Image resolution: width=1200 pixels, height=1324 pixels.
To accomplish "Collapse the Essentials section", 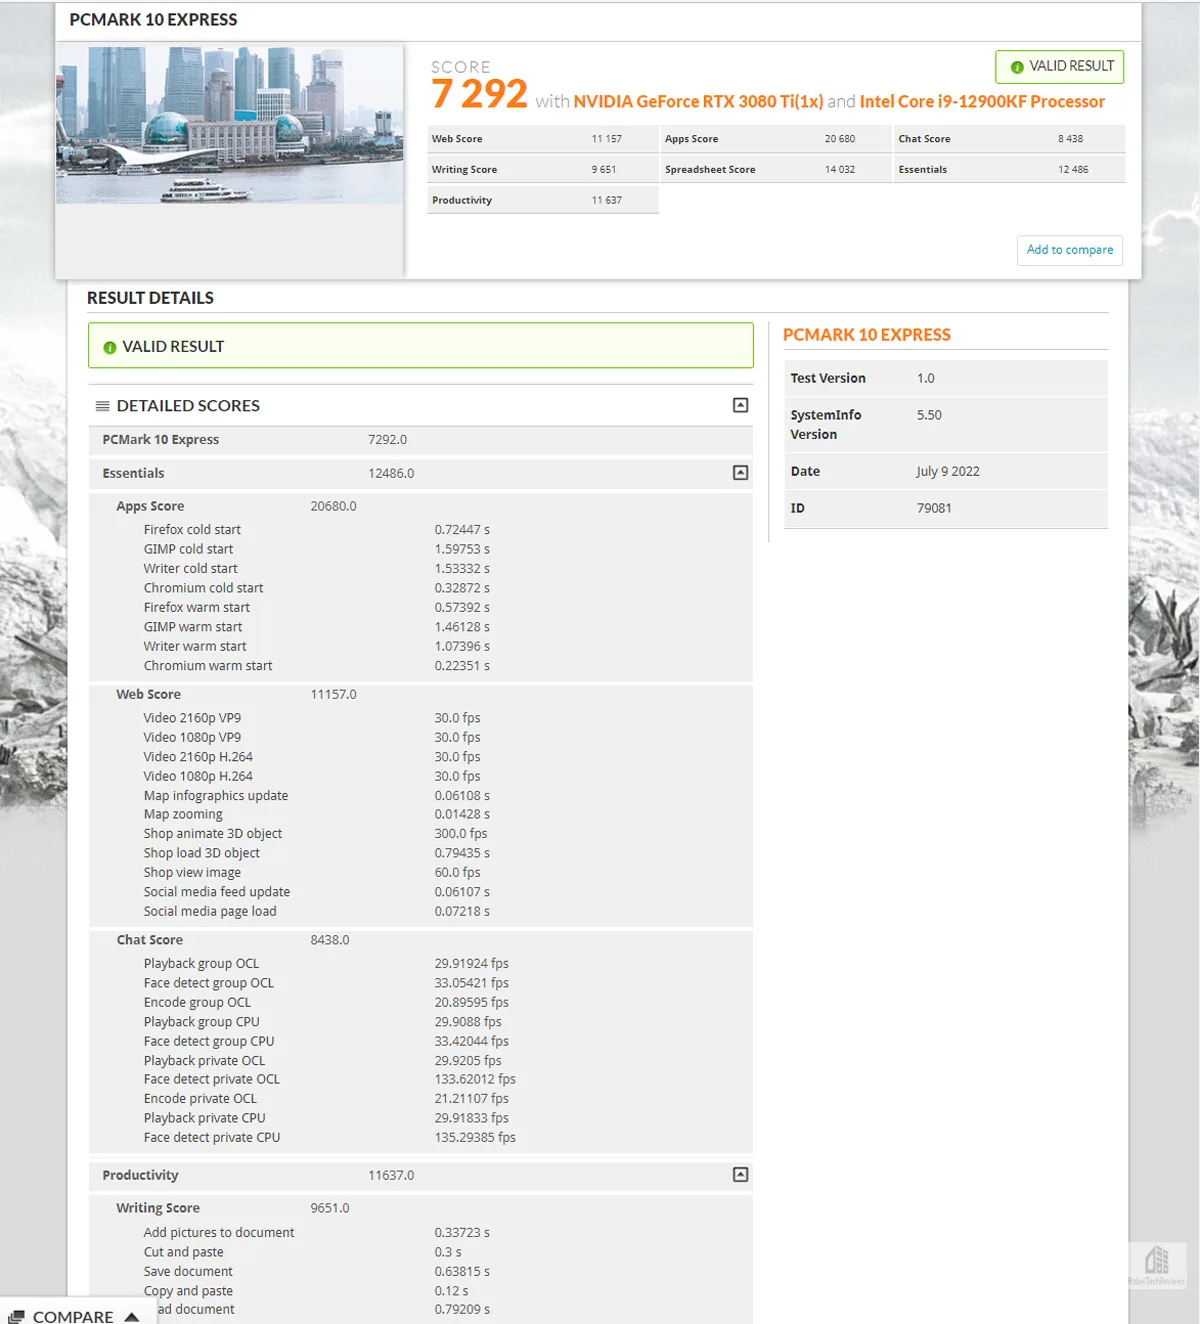I will point(740,473).
